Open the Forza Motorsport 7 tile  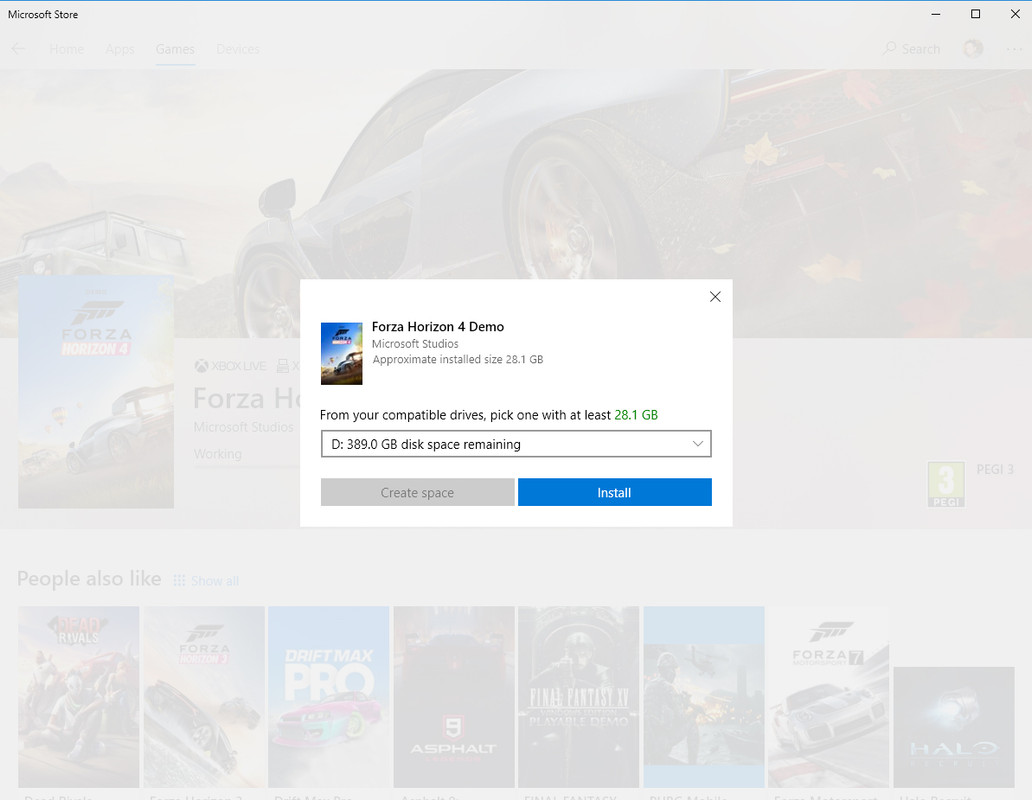829,697
